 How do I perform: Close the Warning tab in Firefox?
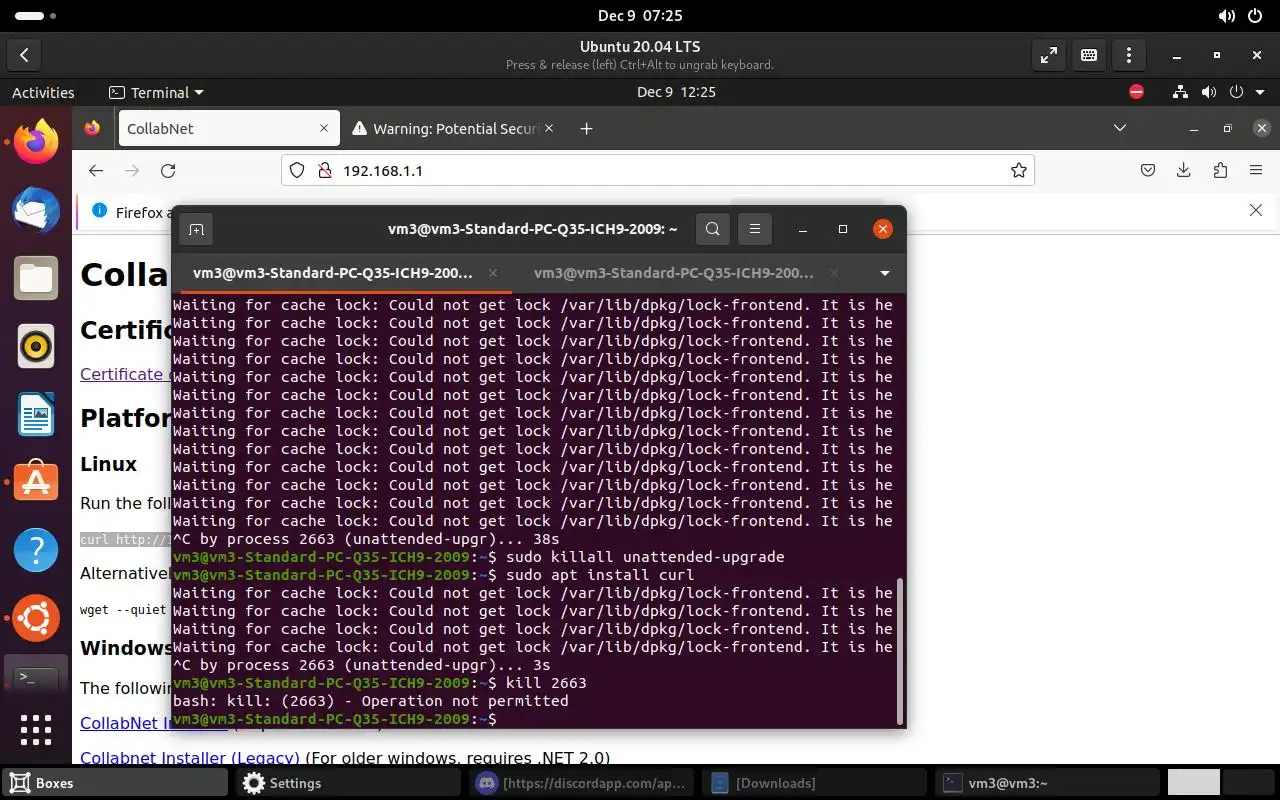(x=550, y=128)
